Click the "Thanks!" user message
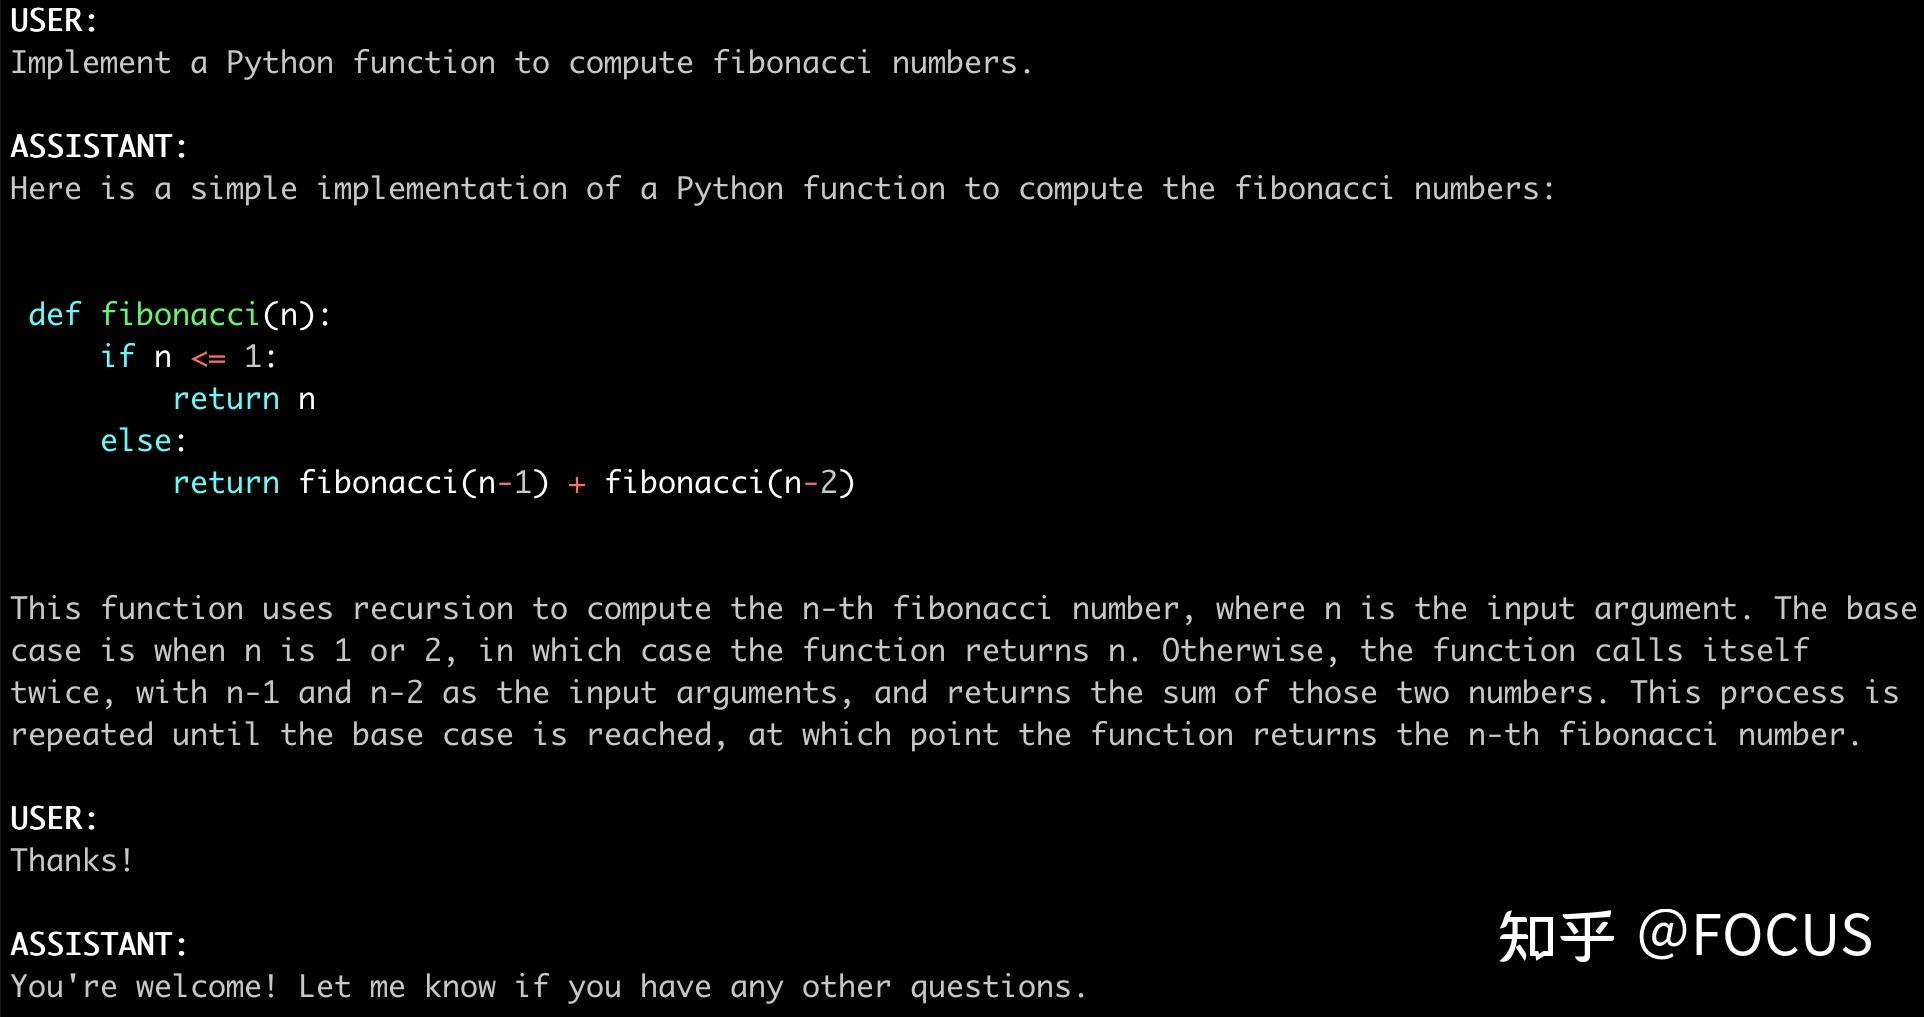 71,861
